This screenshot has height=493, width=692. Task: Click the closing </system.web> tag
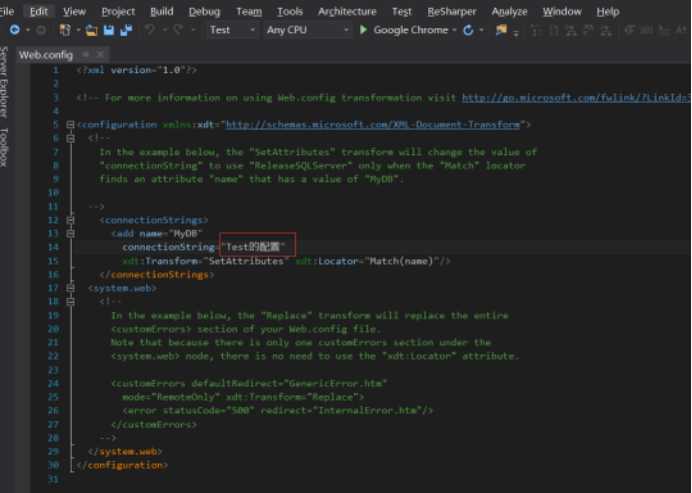[125, 452]
